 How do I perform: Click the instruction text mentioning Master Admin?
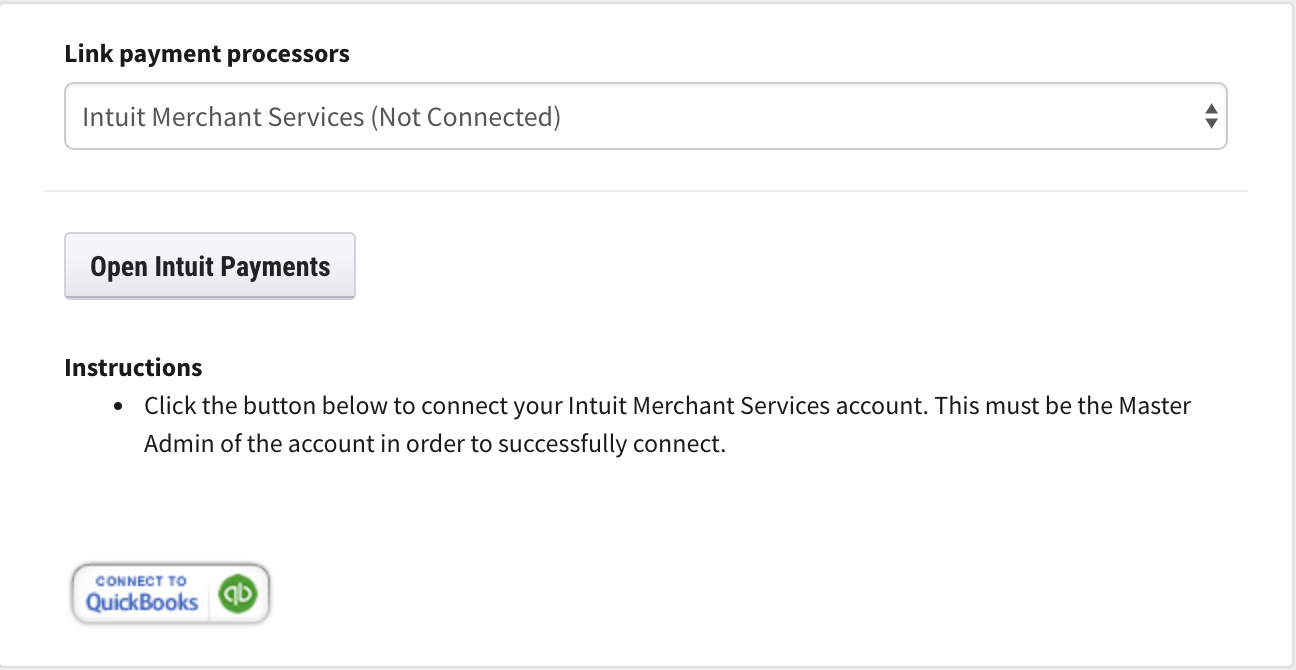coord(667,425)
